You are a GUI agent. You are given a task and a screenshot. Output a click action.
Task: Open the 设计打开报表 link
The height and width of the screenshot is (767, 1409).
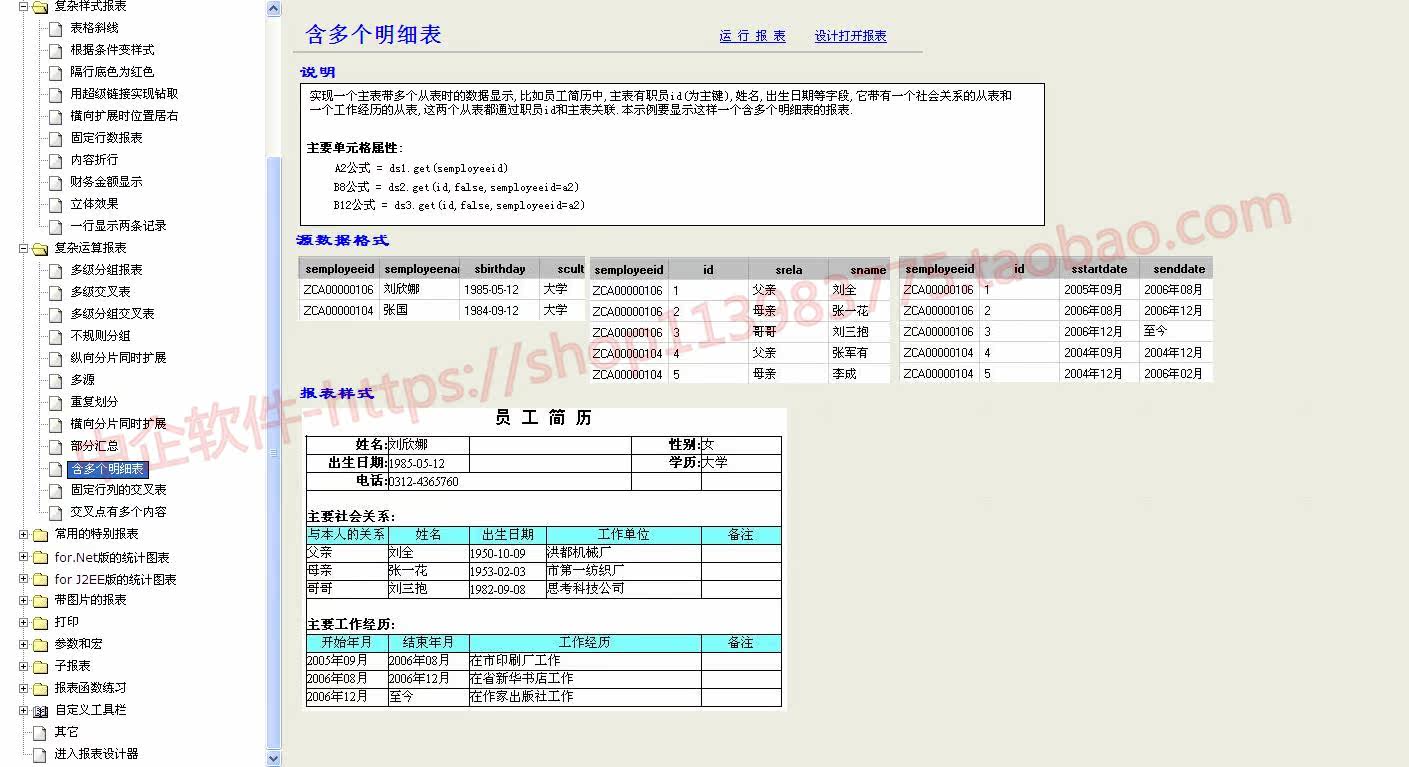pyautogui.click(x=851, y=36)
